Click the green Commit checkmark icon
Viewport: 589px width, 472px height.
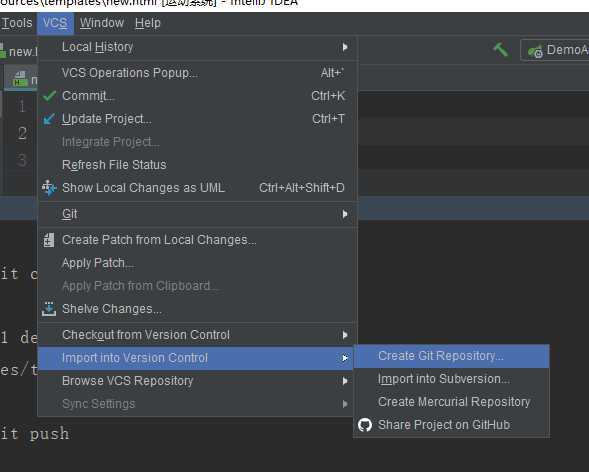click(x=49, y=96)
